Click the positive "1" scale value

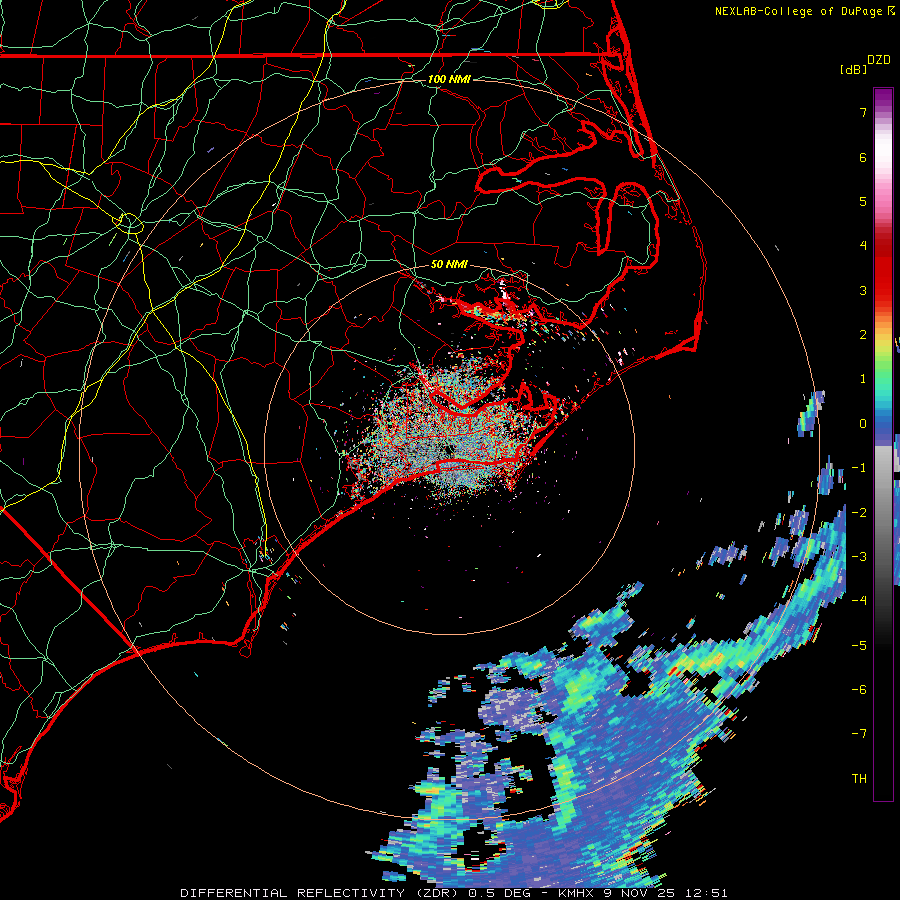[x=863, y=379]
